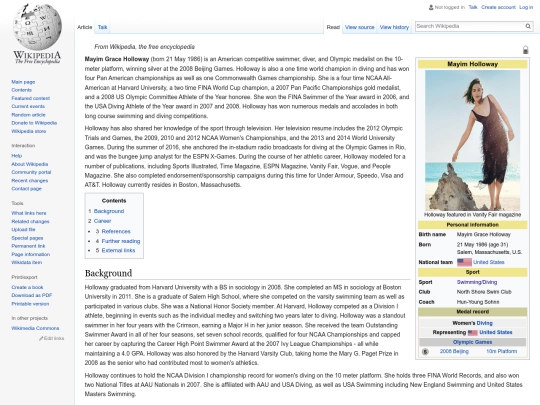The image size is (540, 405).
Task: Select the Read tab
Action: 333,27
